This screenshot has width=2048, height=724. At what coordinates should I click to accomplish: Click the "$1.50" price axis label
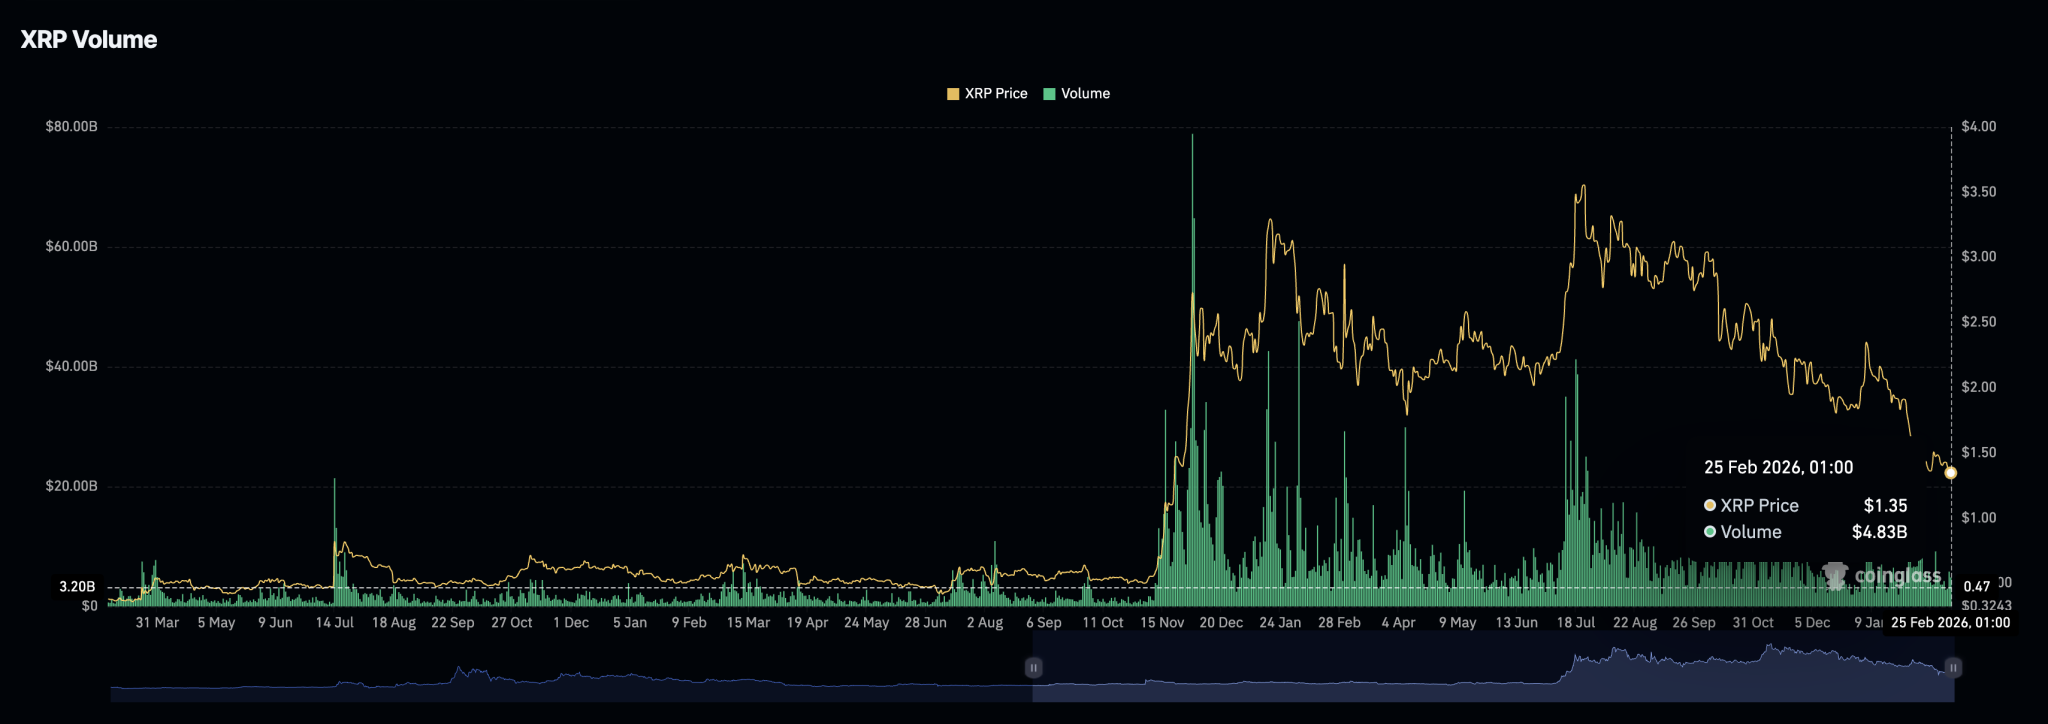click(1978, 453)
